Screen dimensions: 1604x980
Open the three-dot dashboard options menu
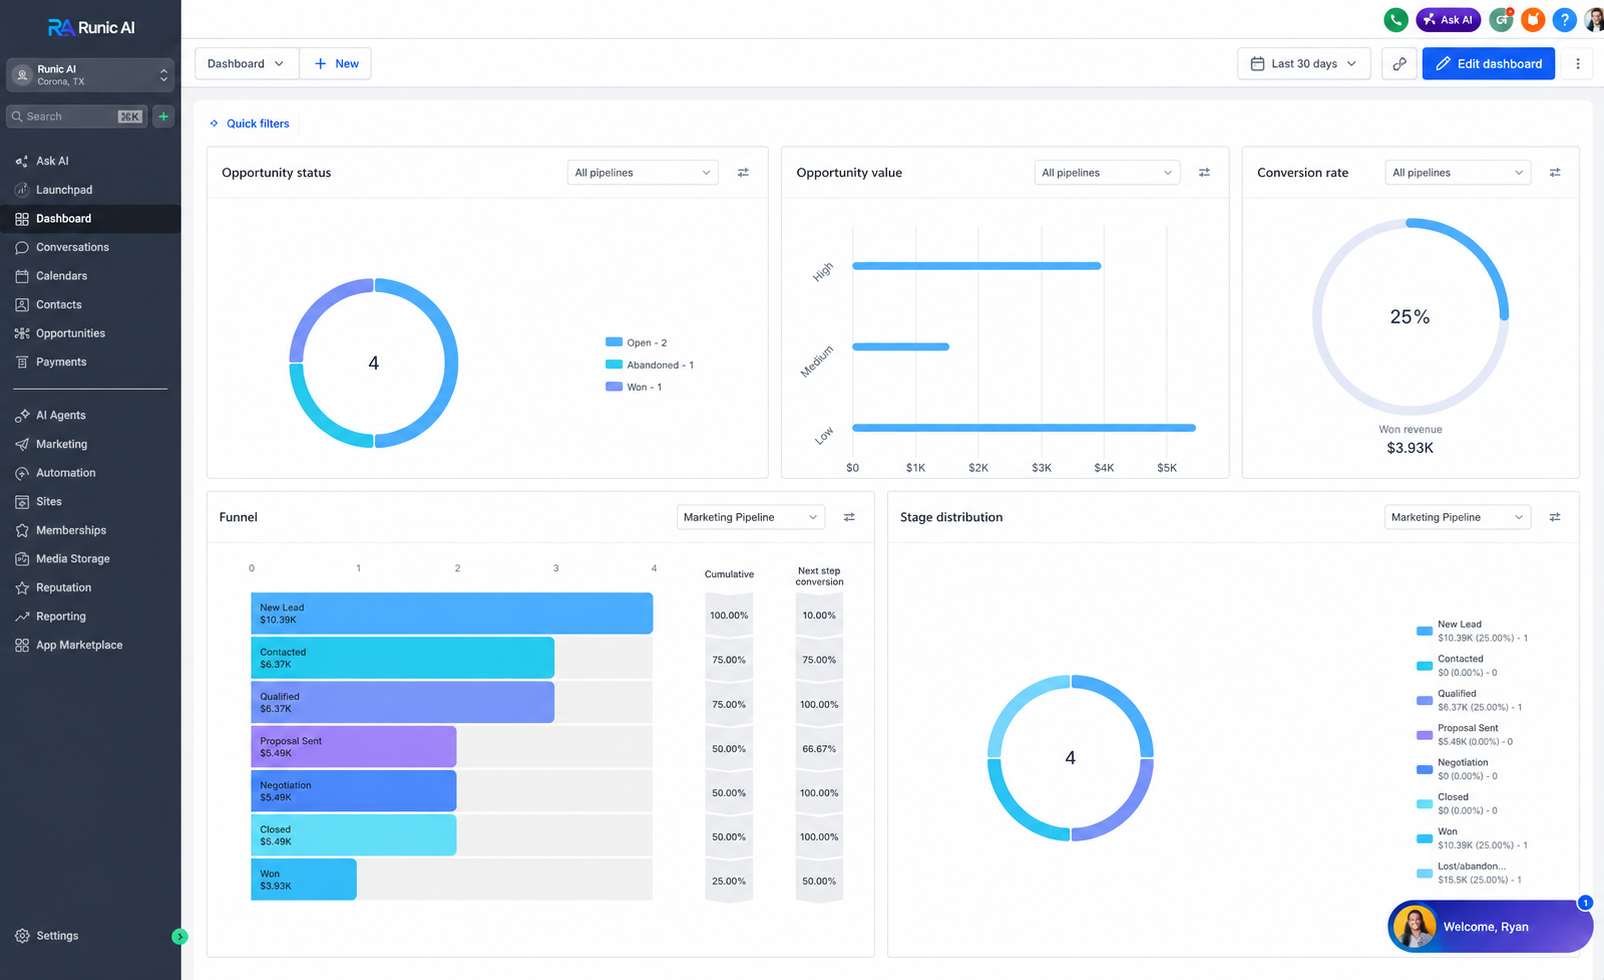click(1578, 63)
